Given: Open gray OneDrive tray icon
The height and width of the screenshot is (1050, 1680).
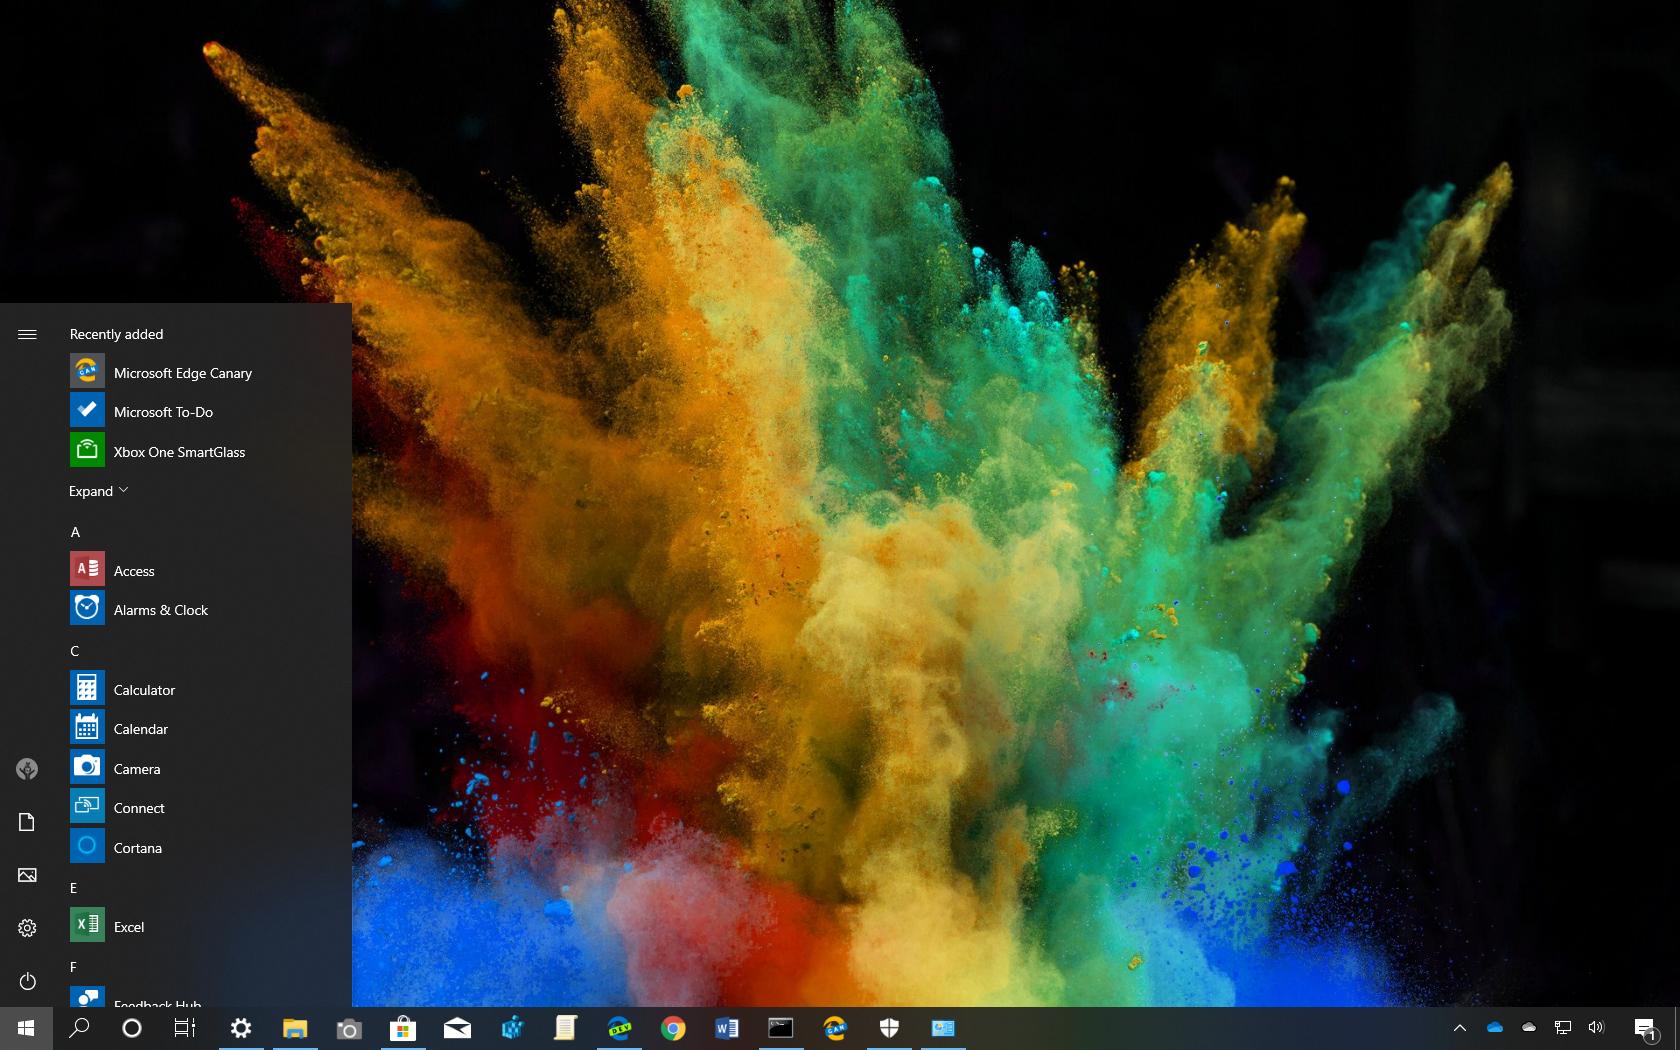Looking at the screenshot, I should click(1529, 1028).
